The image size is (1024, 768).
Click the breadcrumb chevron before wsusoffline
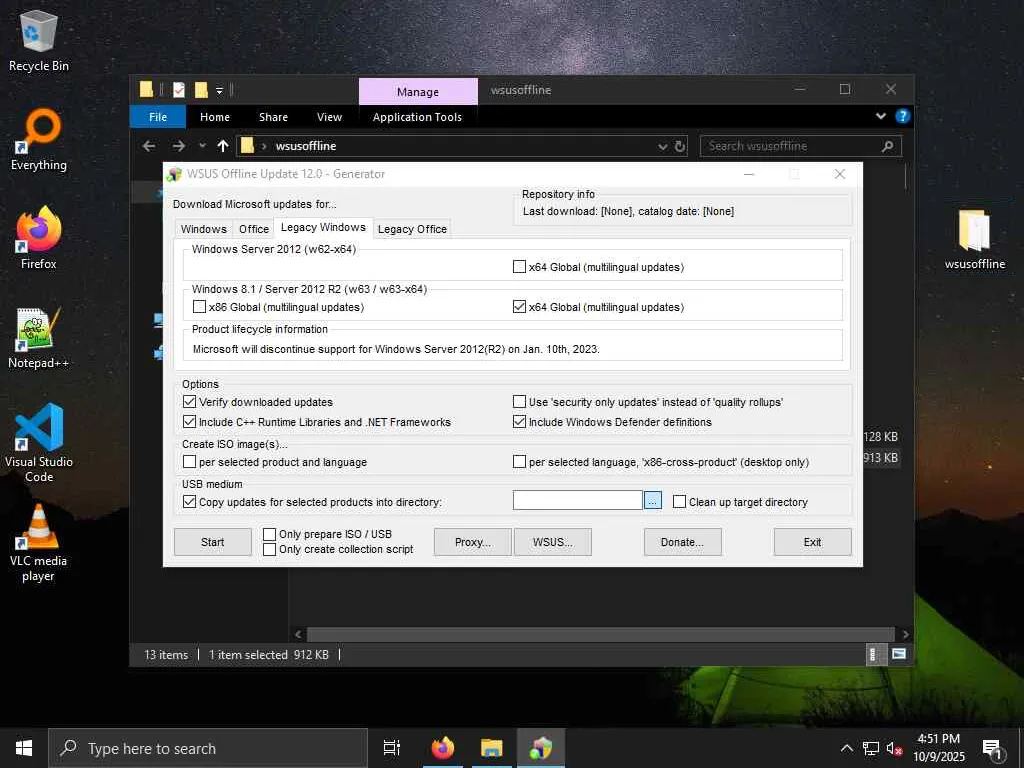pyautogui.click(x=264, y=146)
